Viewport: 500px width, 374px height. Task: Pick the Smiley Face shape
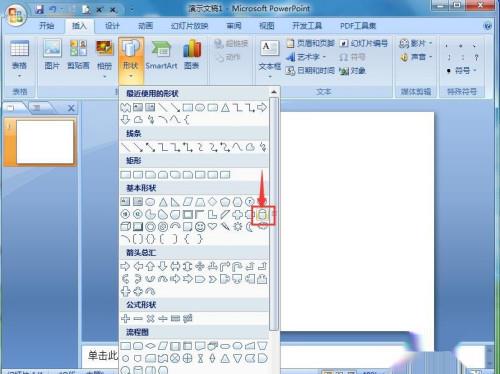pos(200,227)
